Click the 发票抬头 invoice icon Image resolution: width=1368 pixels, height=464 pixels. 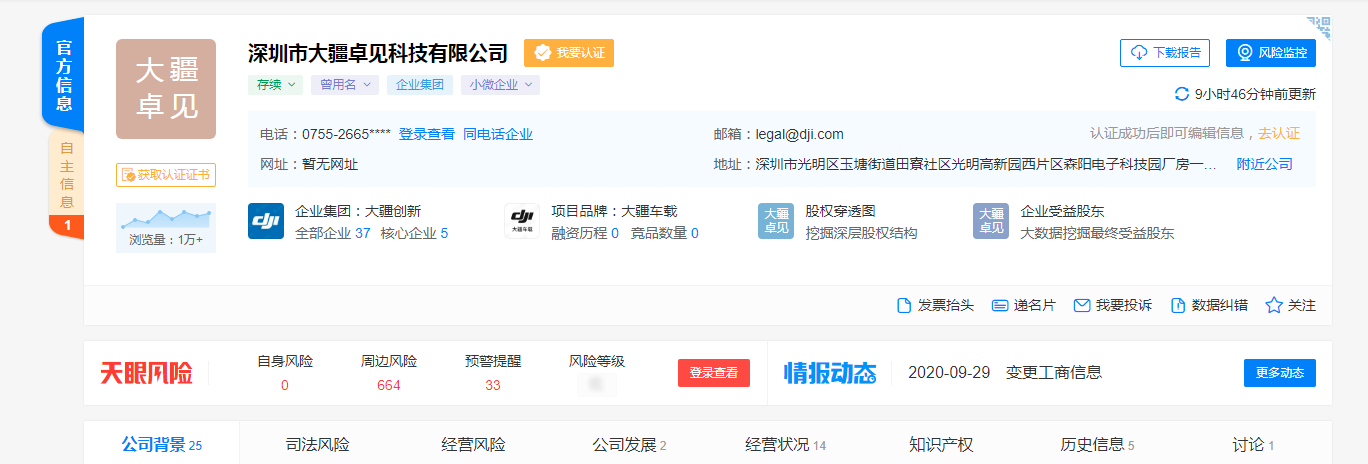[x=904, y=305]
